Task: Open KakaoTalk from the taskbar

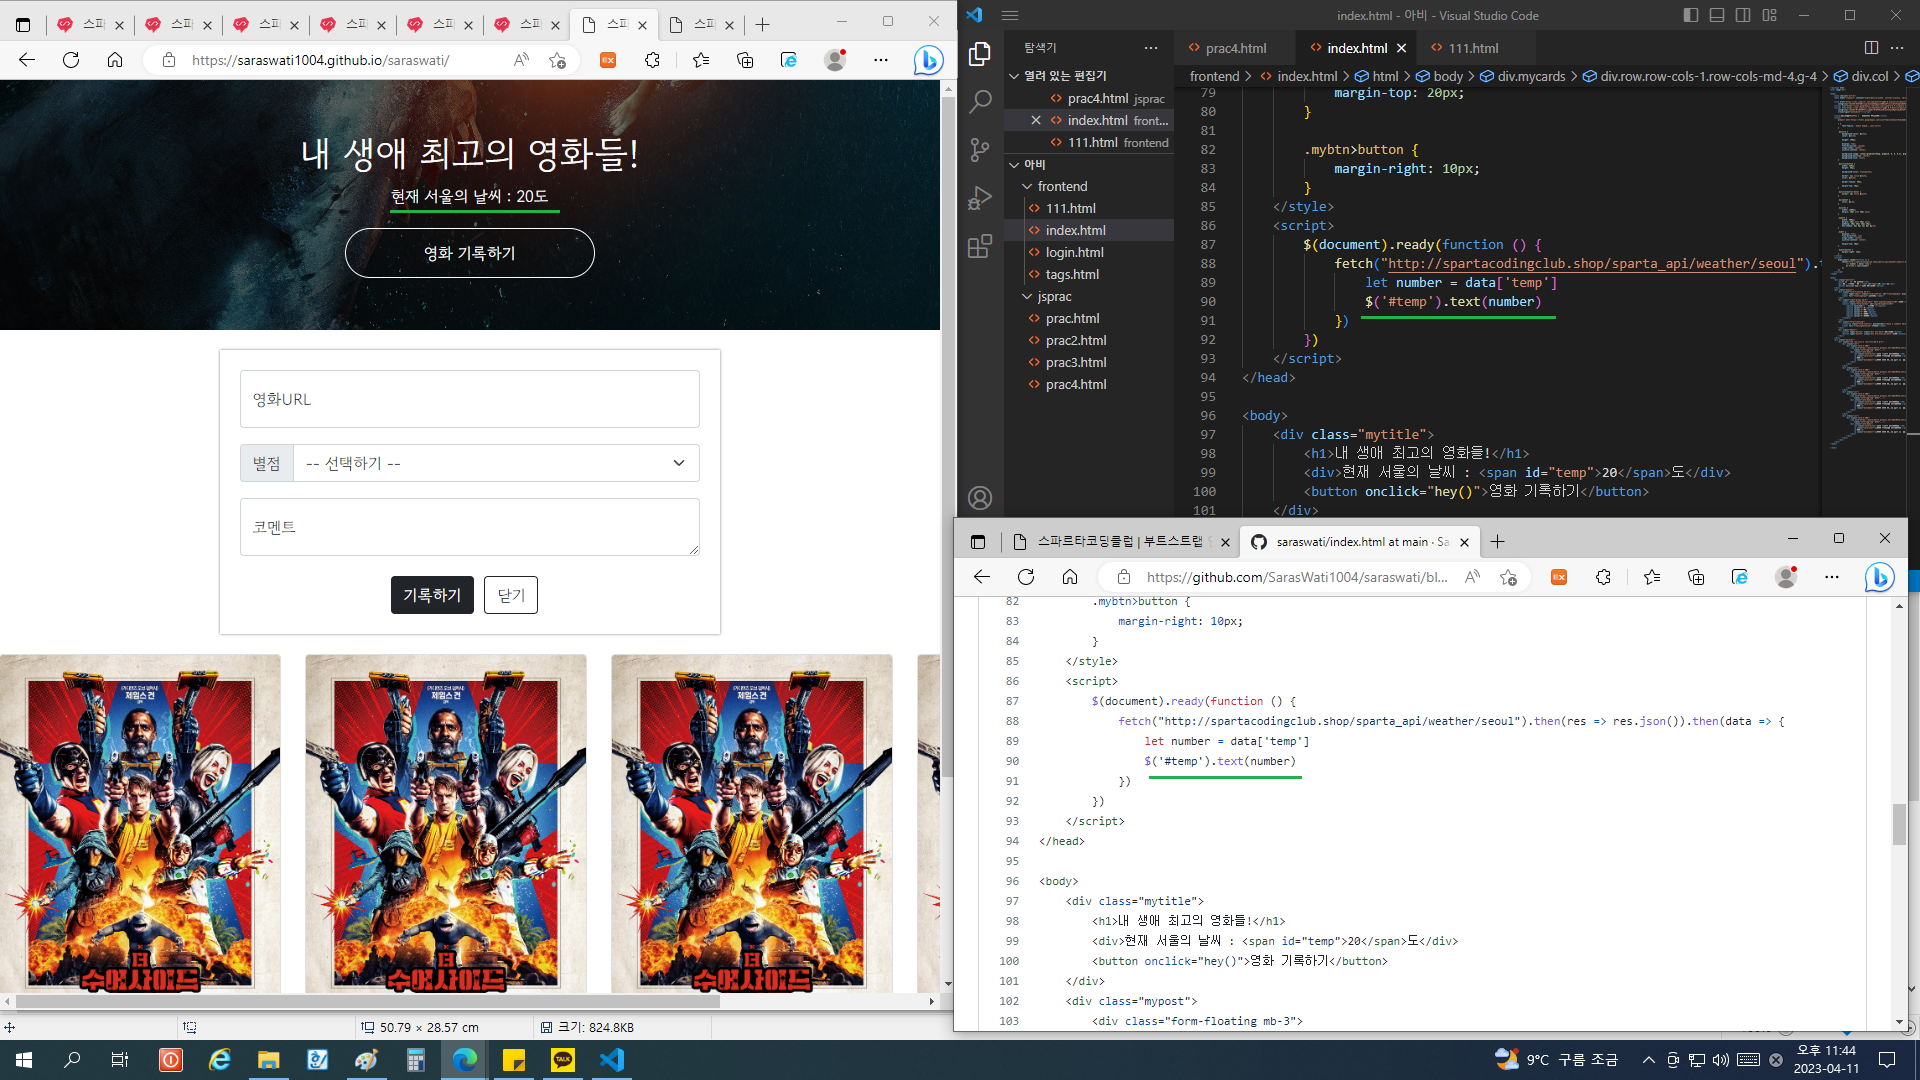Action: click(563, 1060)
